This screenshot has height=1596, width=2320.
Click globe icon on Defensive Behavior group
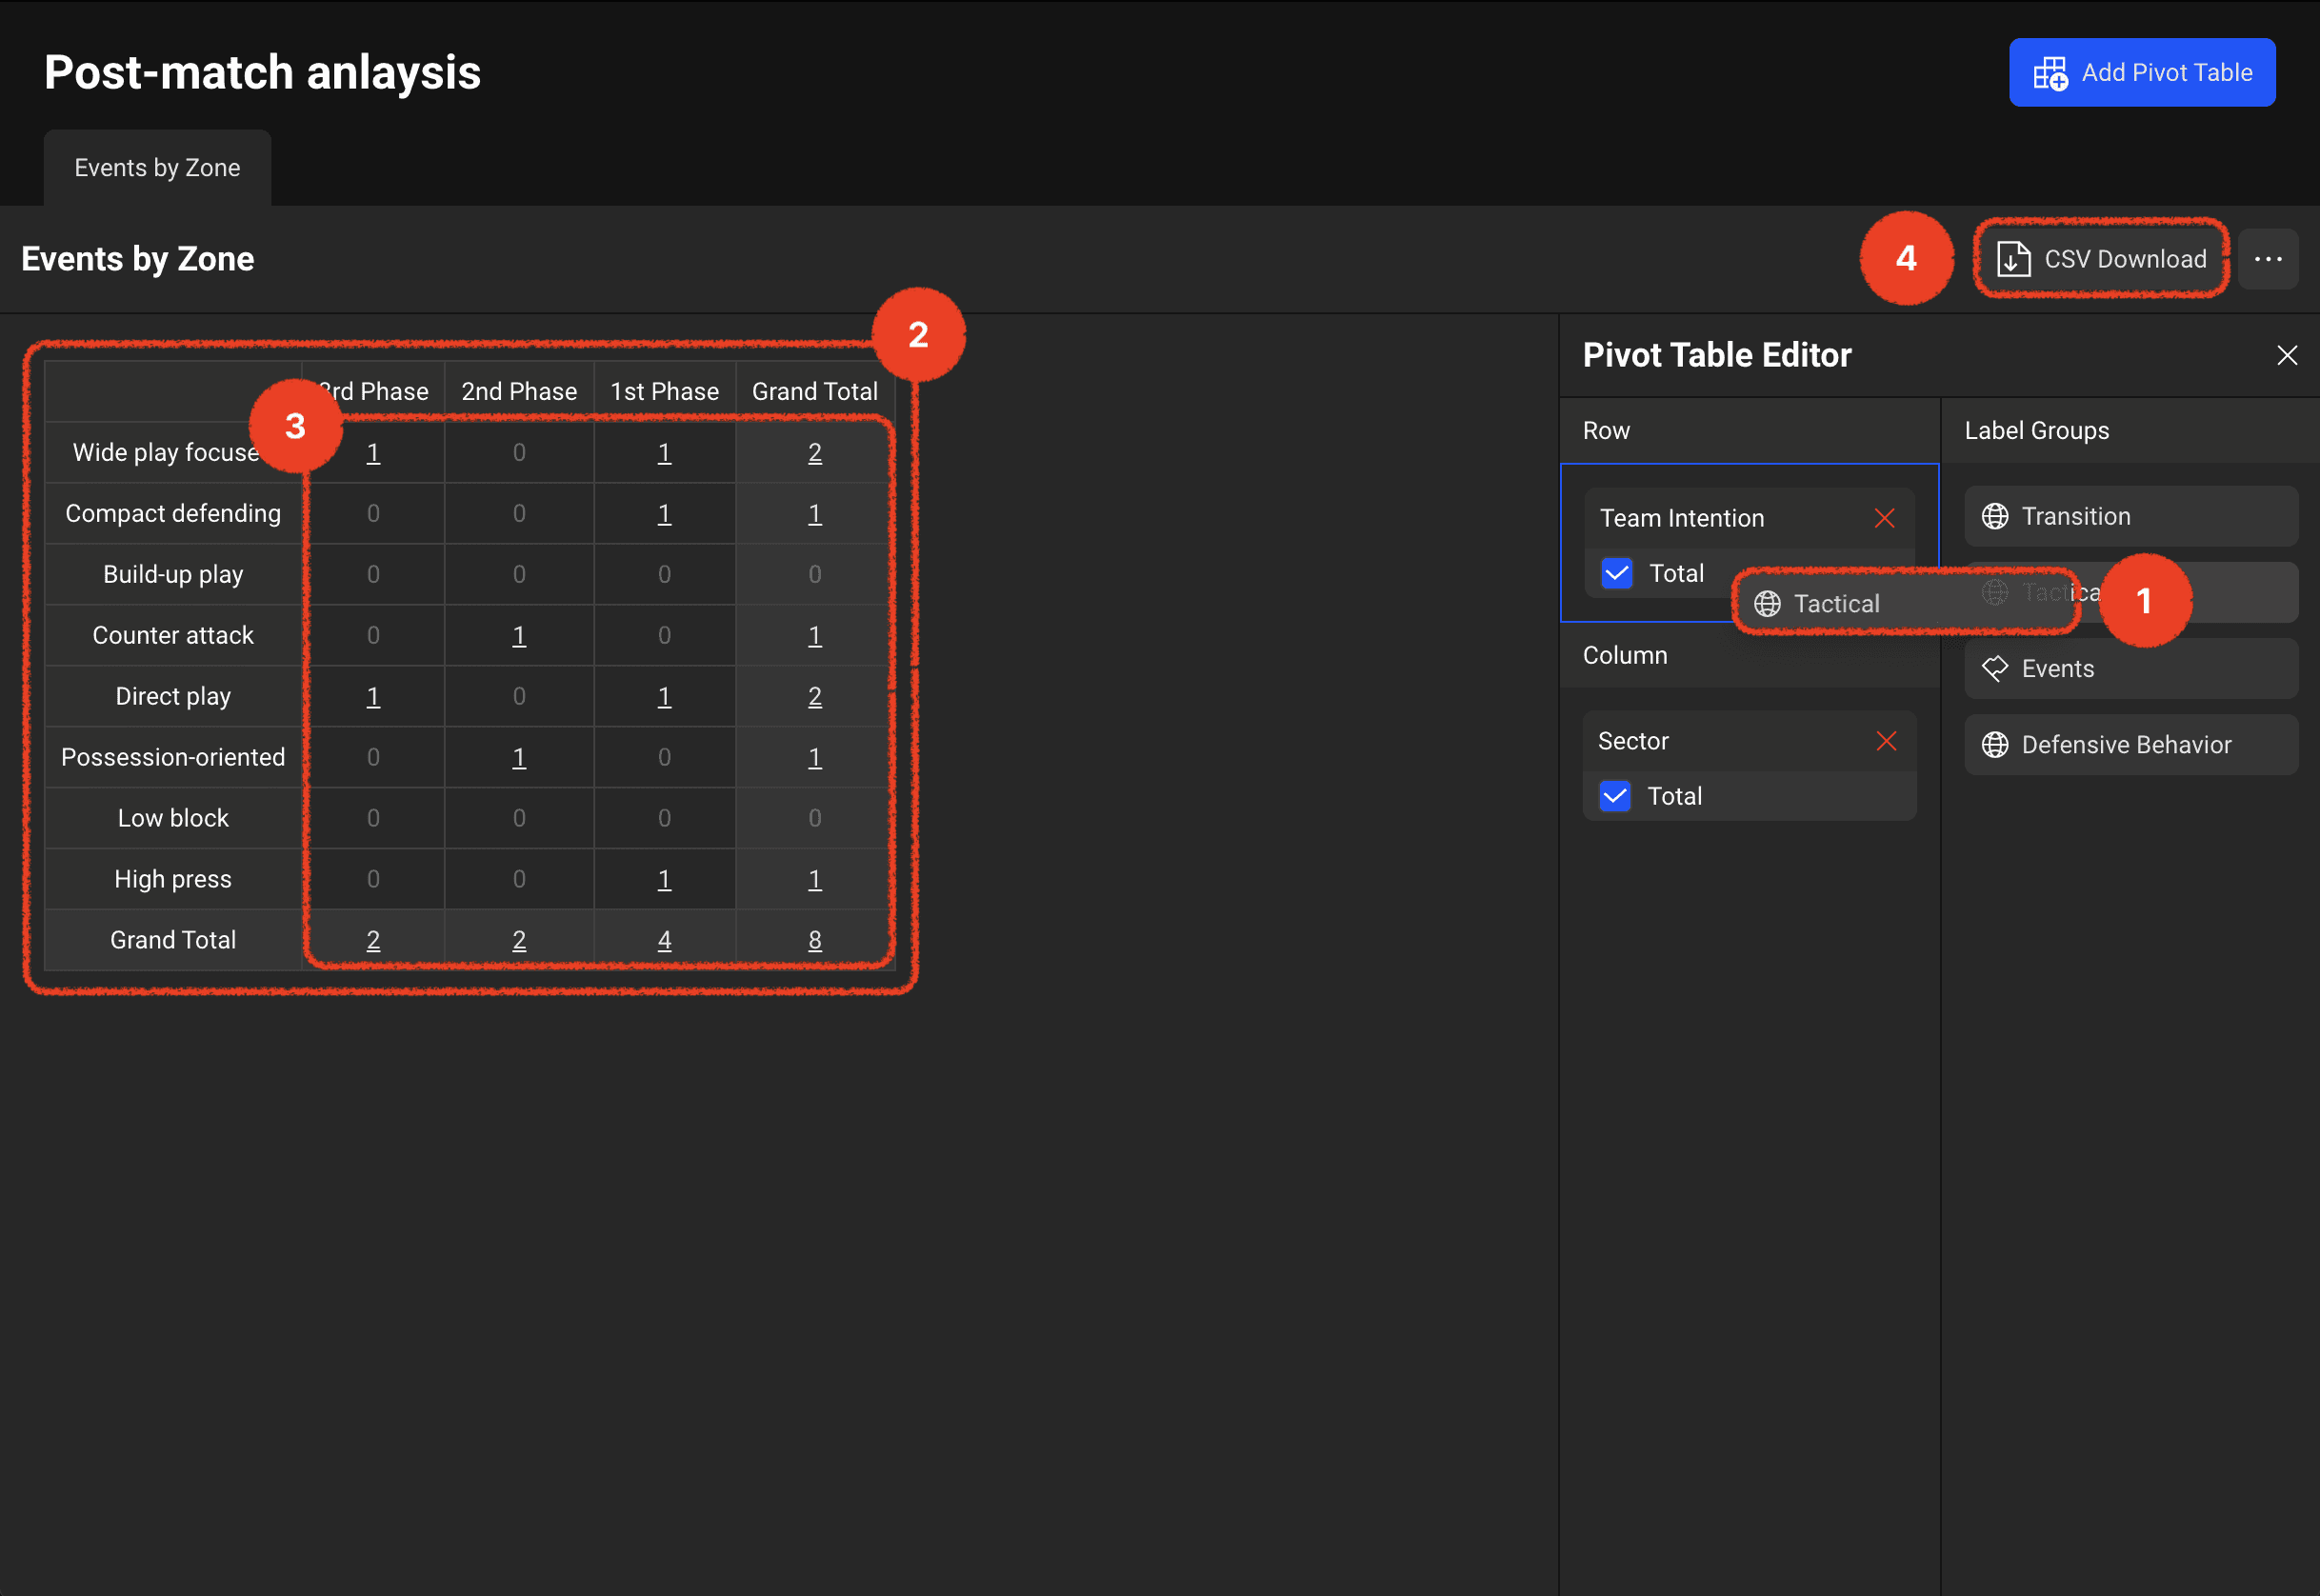(1995, 745)
